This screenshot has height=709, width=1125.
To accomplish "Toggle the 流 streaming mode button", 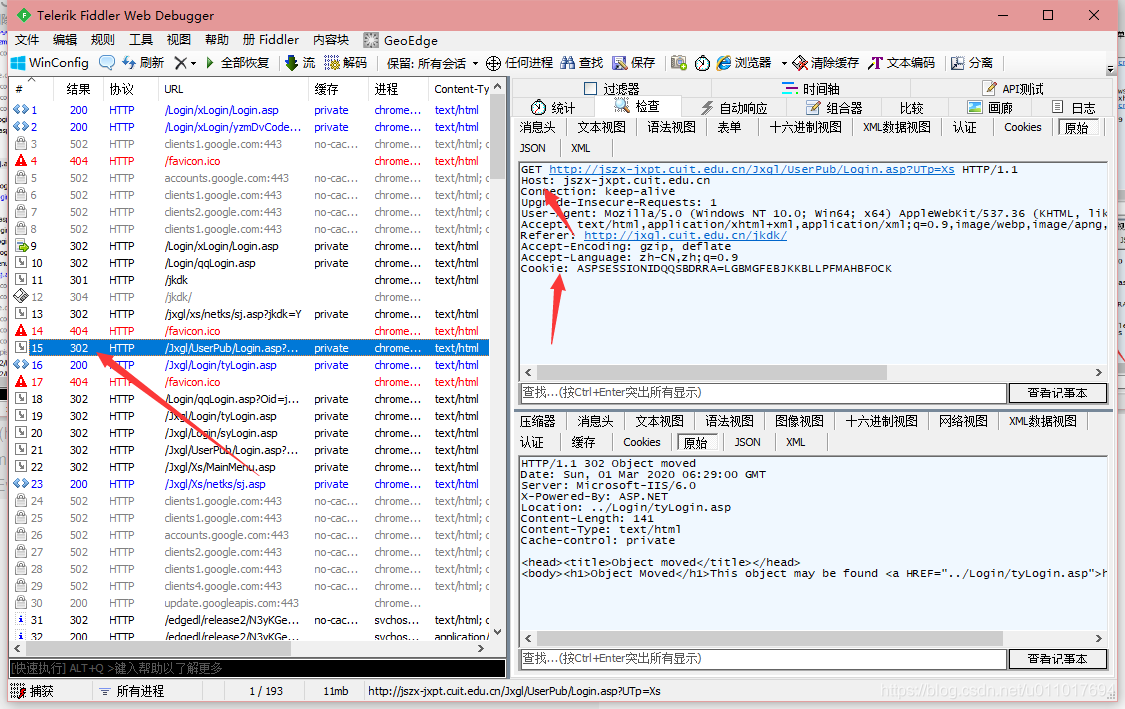I will tap(301, 63).
